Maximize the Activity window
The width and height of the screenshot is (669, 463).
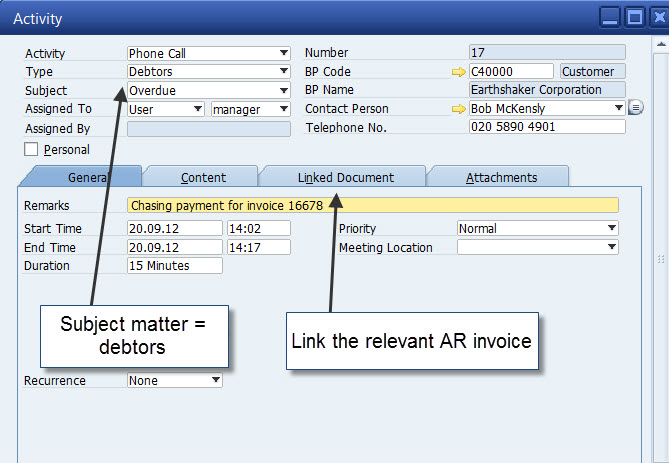coord(633,17)
